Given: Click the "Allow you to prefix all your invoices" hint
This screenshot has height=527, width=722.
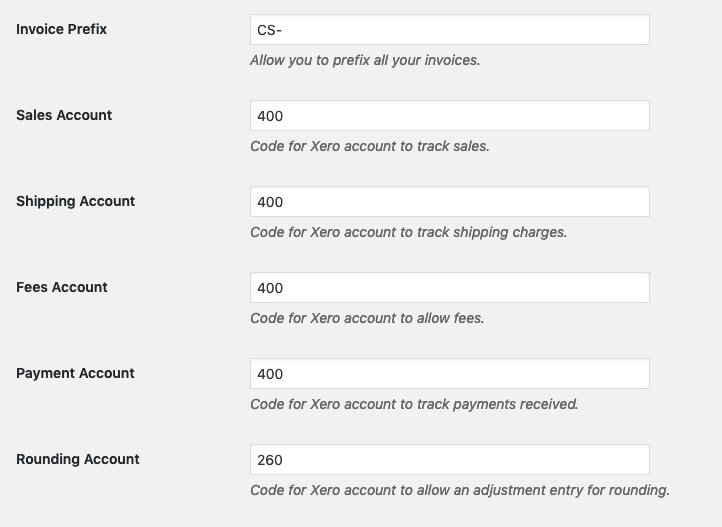Looking at the screenshot, I should [x=365, y=60].
